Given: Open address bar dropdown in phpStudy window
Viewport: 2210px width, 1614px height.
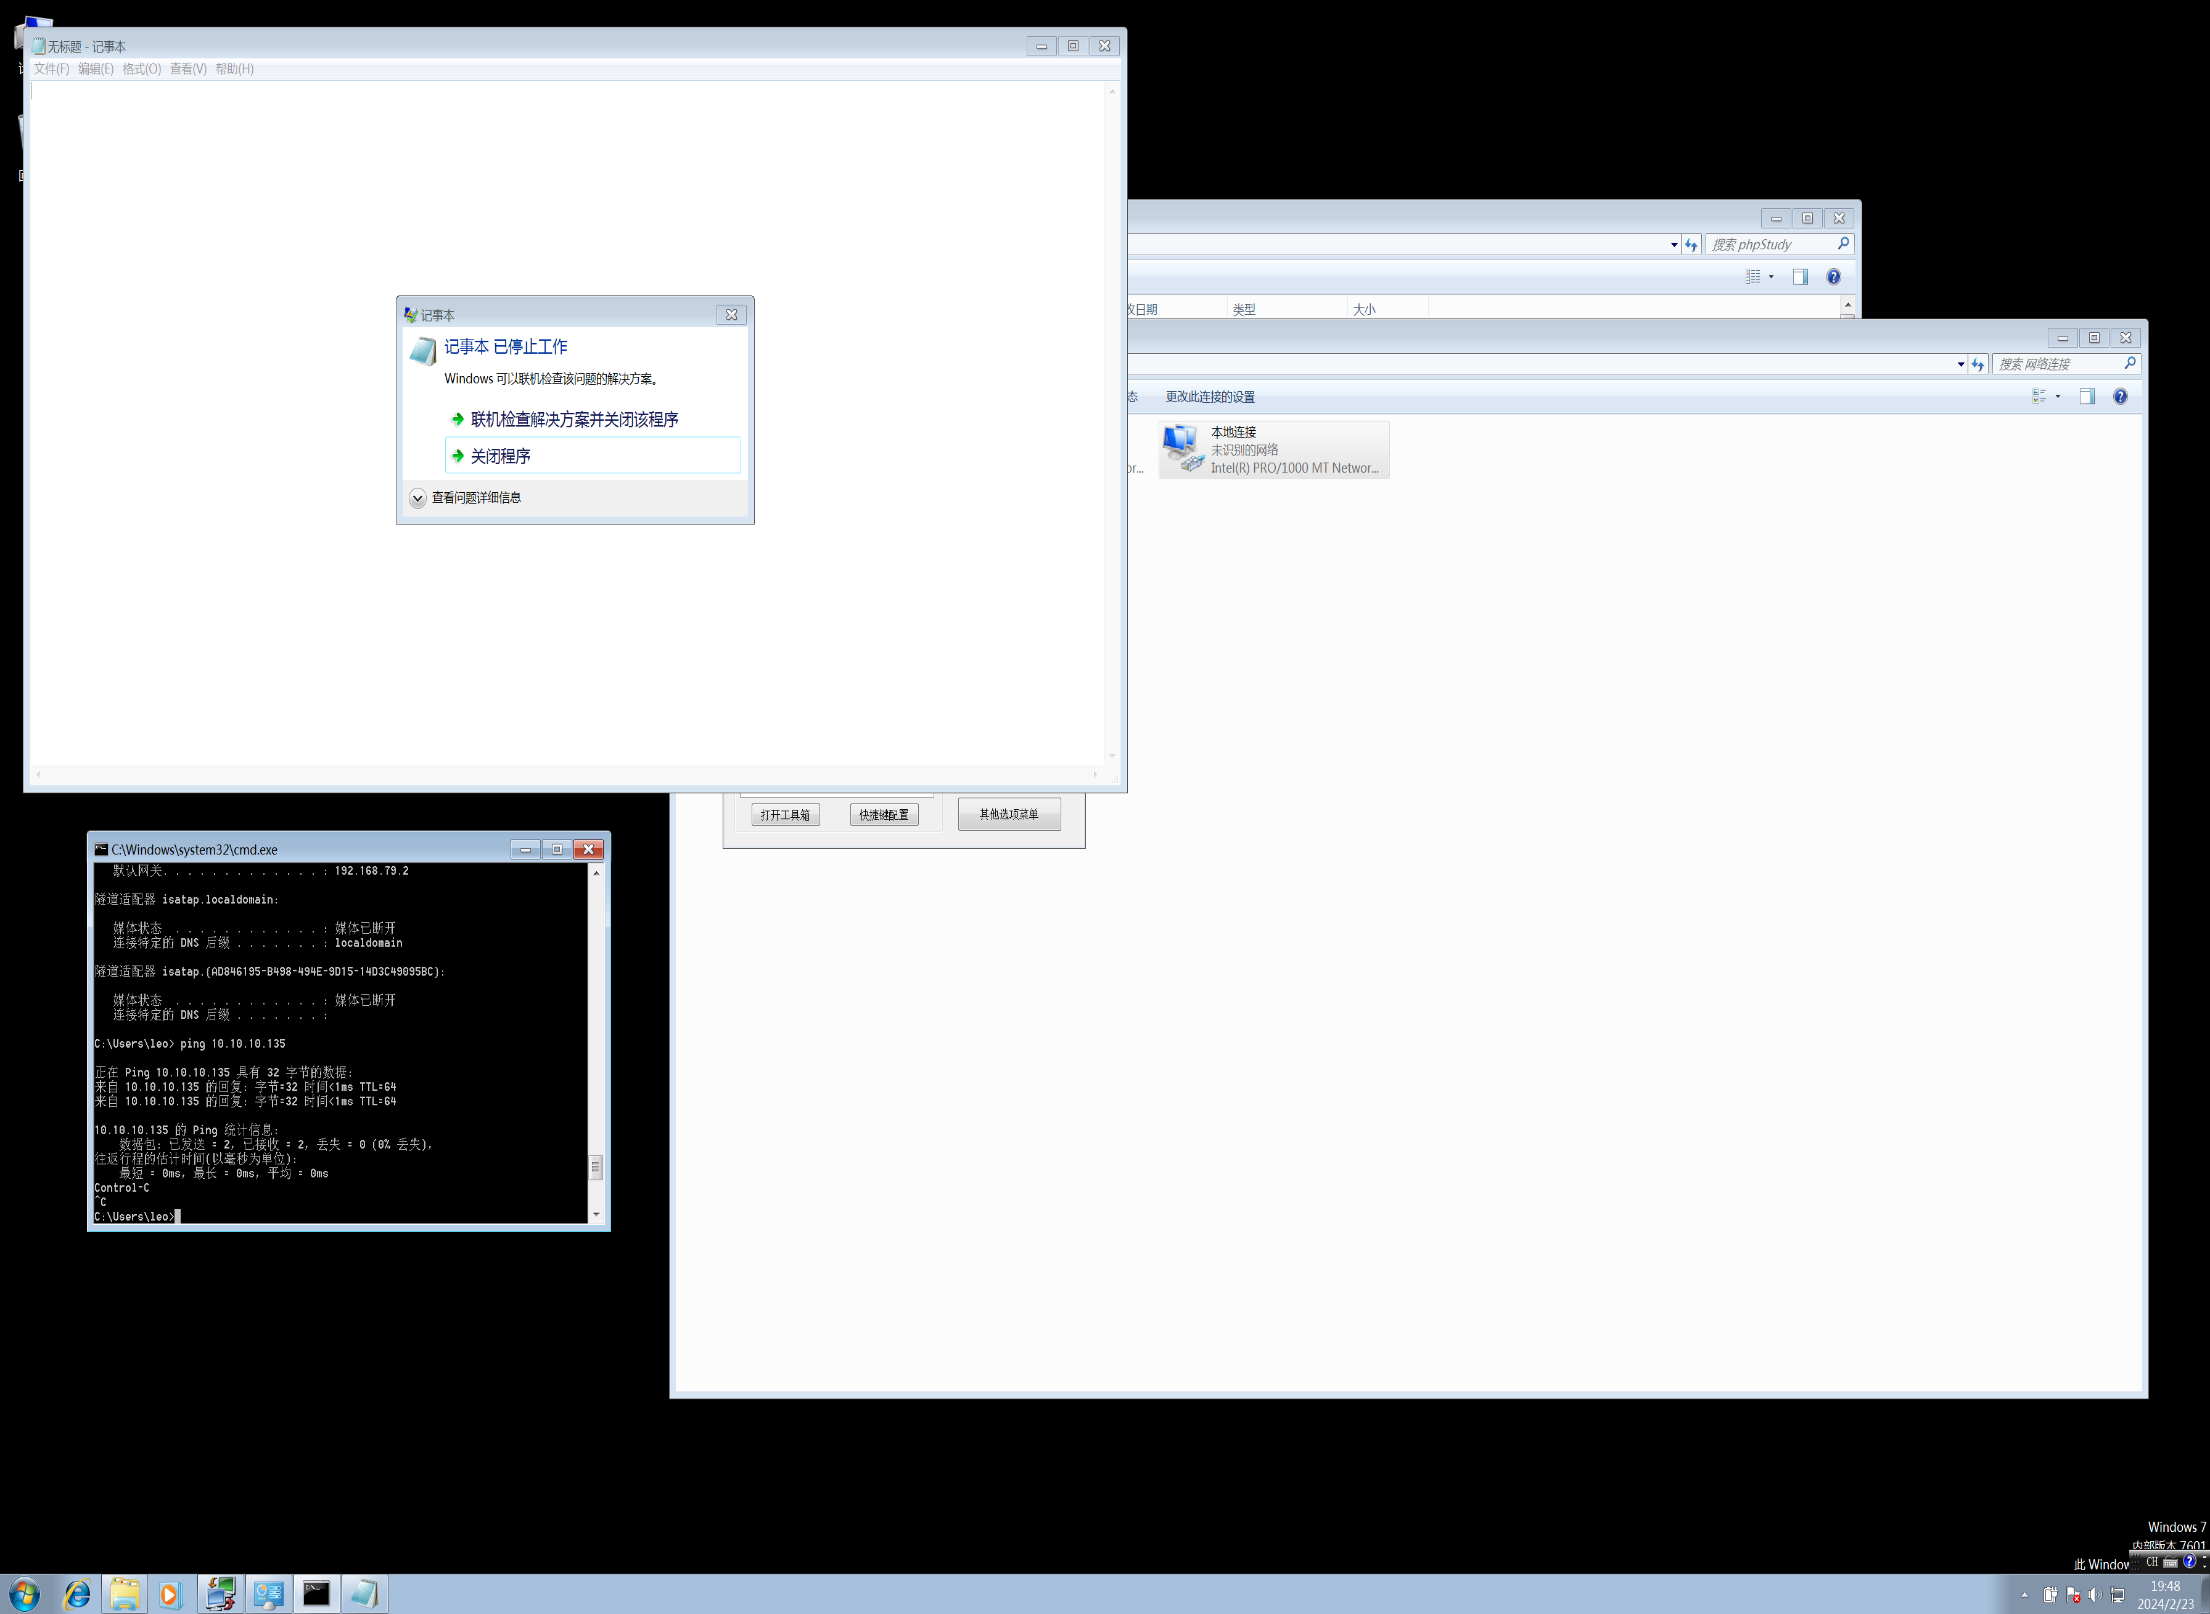Looking at the screenshot, I should tap(1674, 245).
